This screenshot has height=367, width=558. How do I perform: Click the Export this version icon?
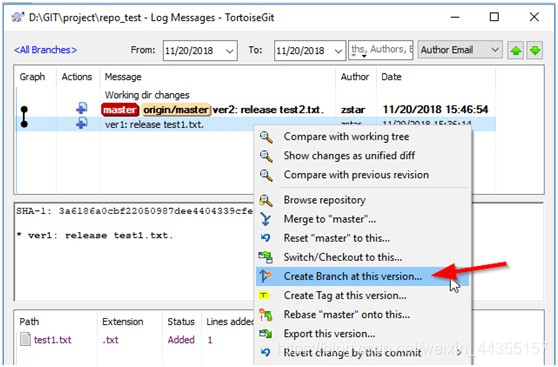point(266,334)
